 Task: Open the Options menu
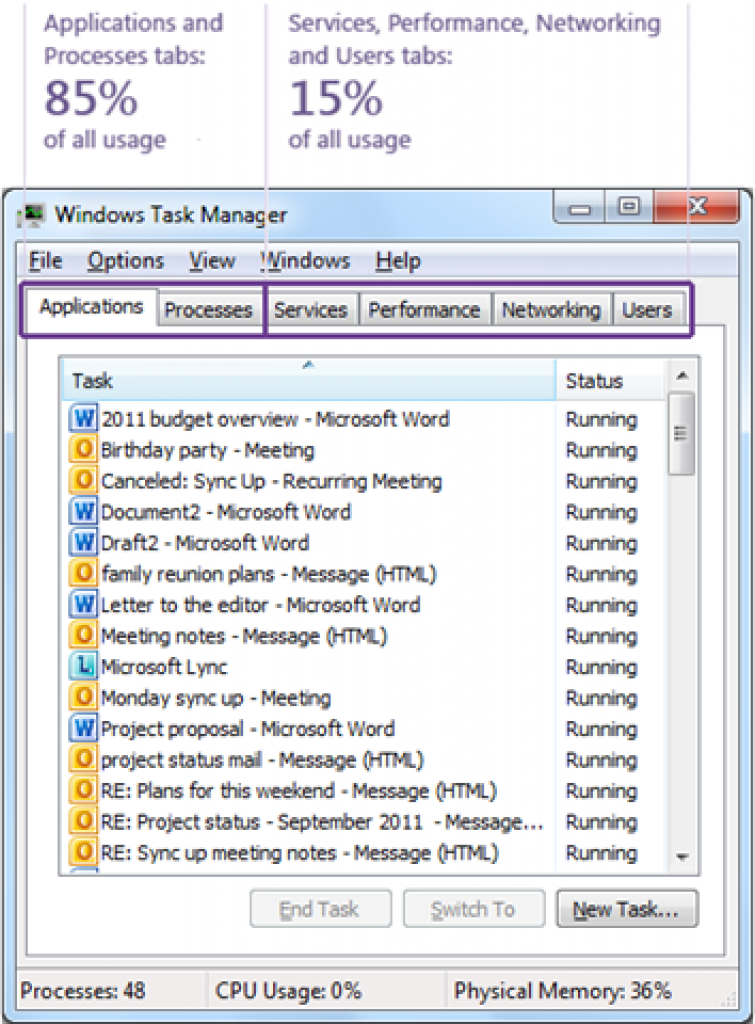click(x=125, y=261)
